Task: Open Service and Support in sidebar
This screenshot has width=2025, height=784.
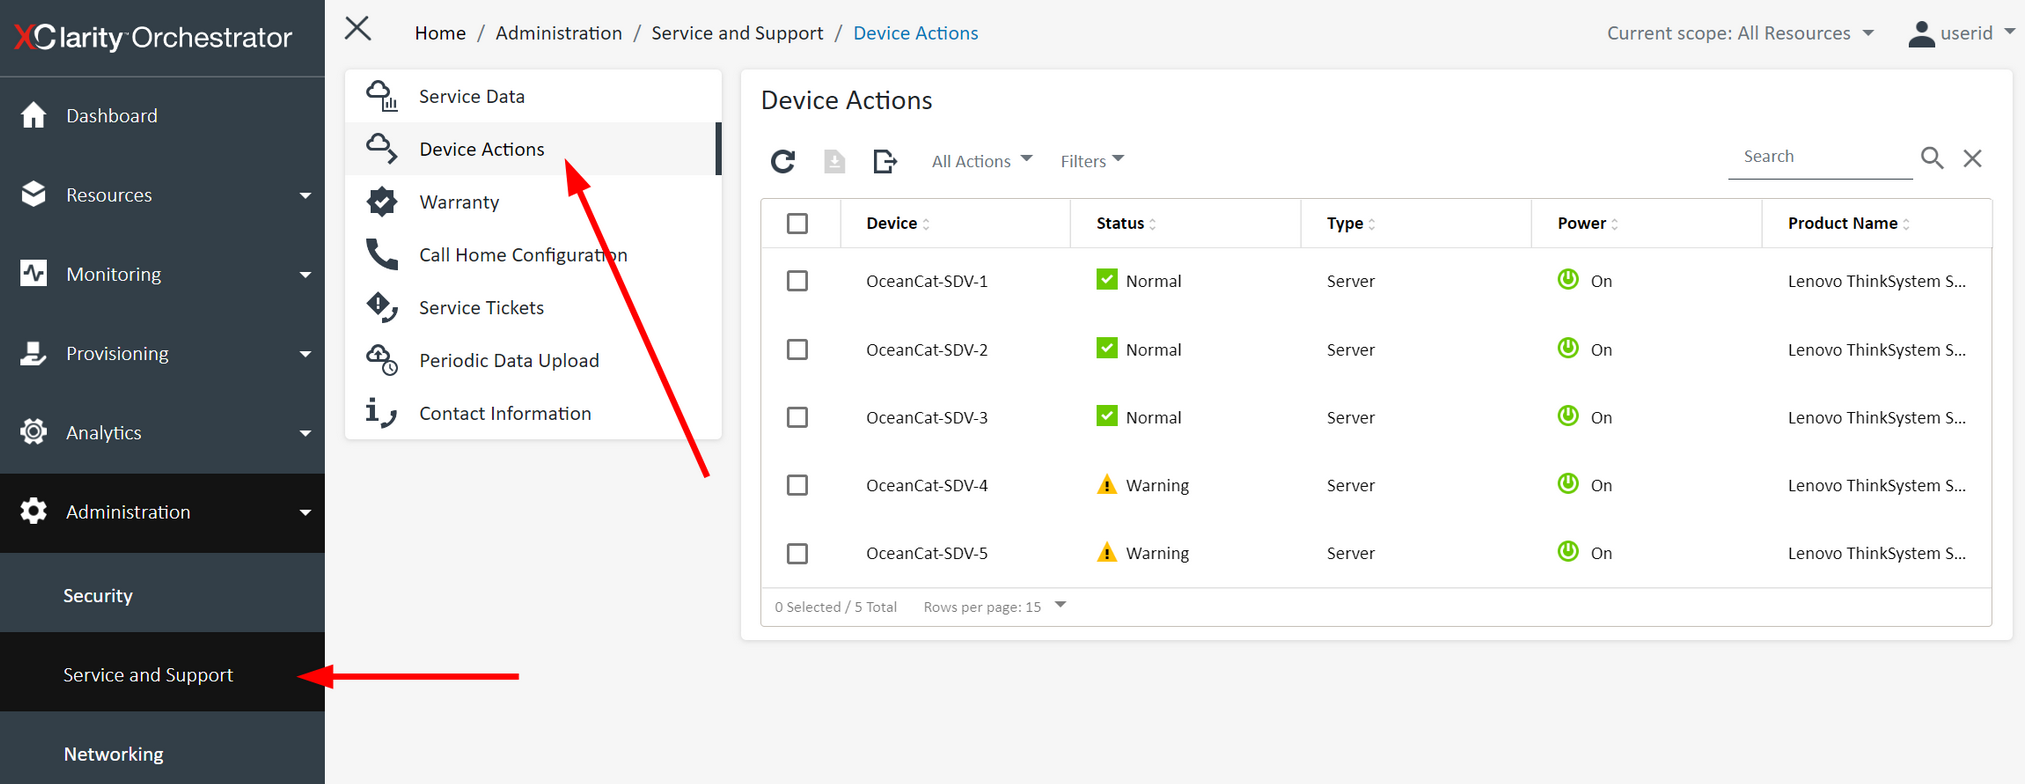Action: click(162, 674)
